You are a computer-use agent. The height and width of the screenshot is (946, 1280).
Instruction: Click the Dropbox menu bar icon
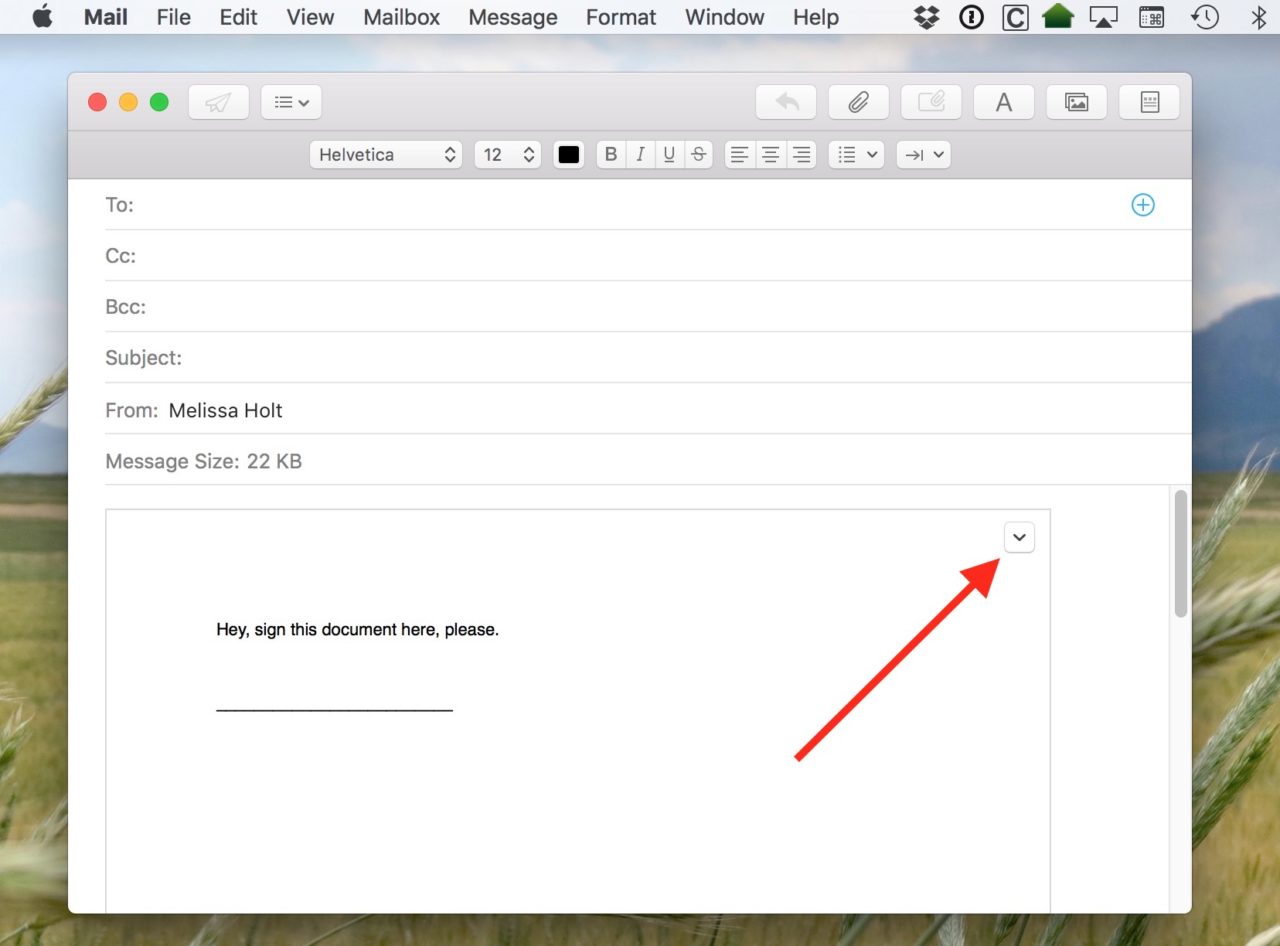[927, 17]
